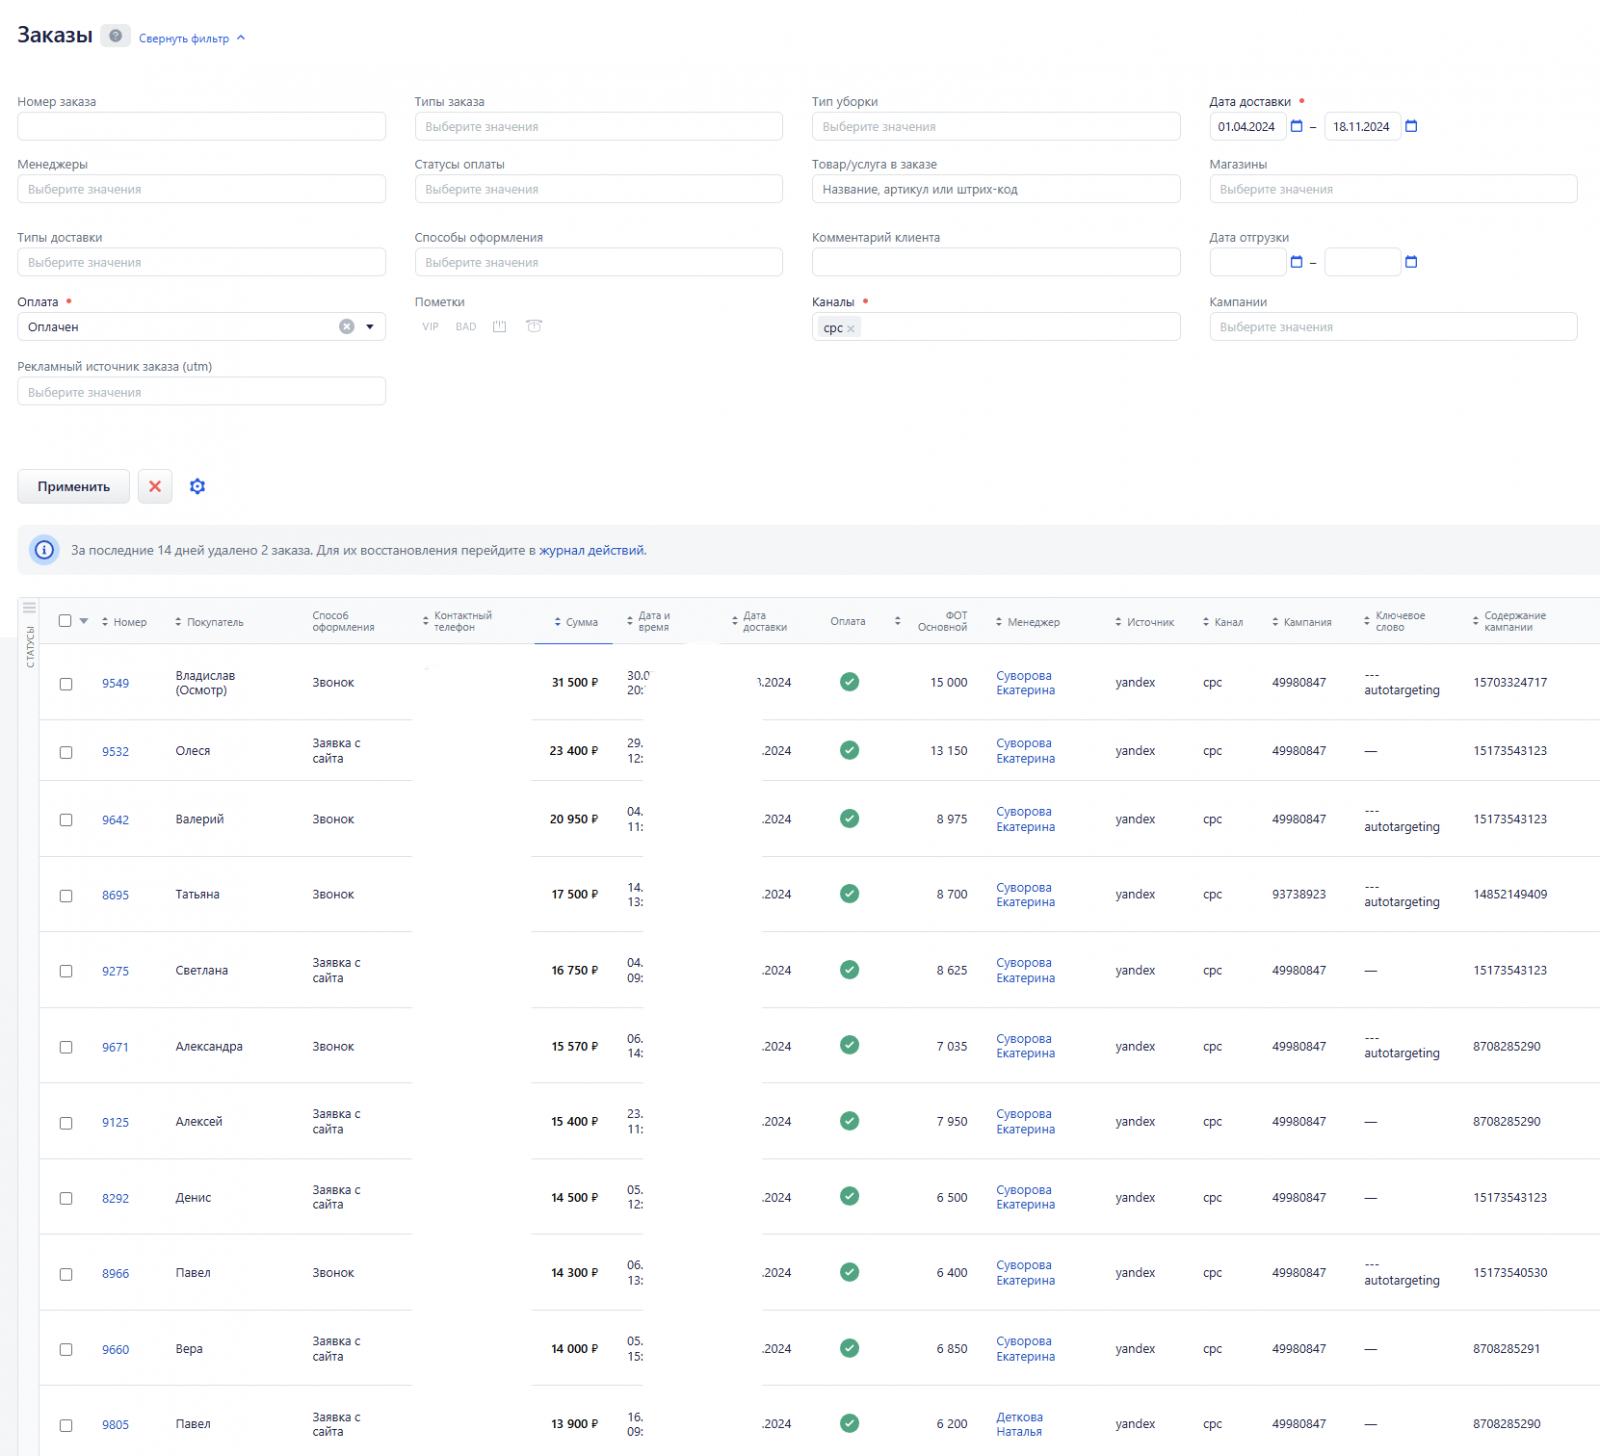
Task: Expand the Оплата dropdown arrow
Action: pyautogui.click(x=370, y=327)
